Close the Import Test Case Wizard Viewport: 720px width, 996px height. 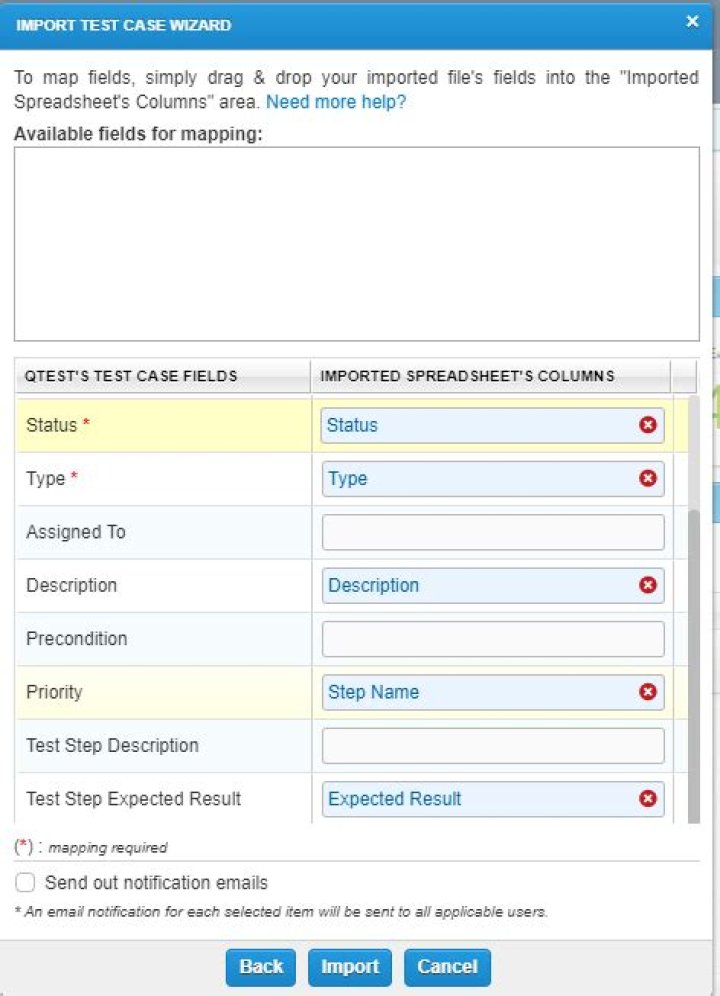click(692, 22)
